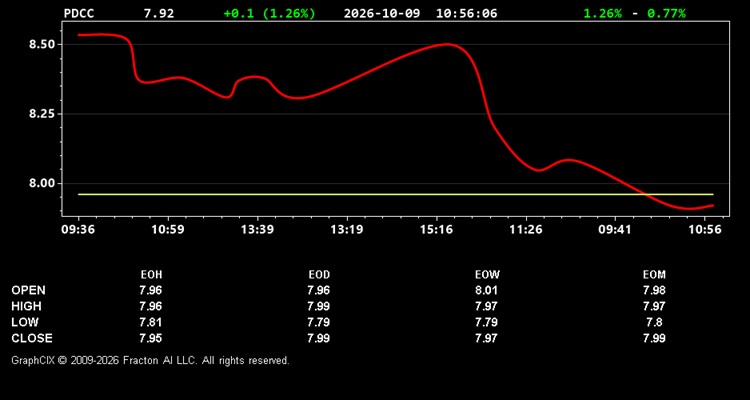Click the EOW LOW value 7.79
This screenshot has width=750, height=400.
tap(486, 322)
